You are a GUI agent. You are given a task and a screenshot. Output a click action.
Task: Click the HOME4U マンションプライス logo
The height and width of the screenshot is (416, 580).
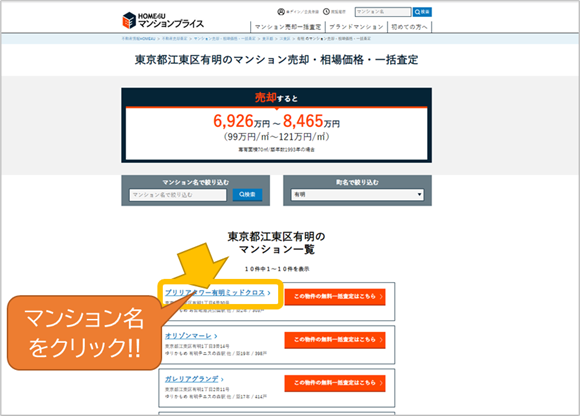pyautogui.click(x=163, y=20)
